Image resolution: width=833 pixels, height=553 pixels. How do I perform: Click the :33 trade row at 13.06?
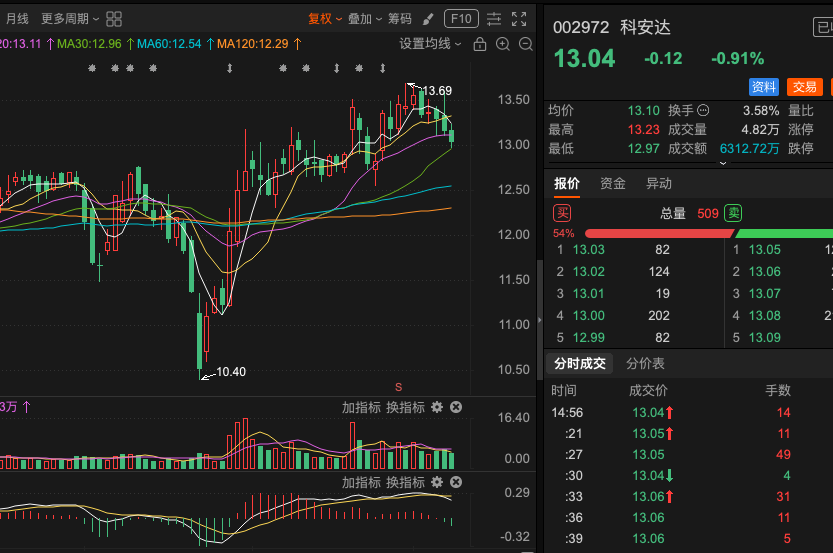[x=688, y=497]
